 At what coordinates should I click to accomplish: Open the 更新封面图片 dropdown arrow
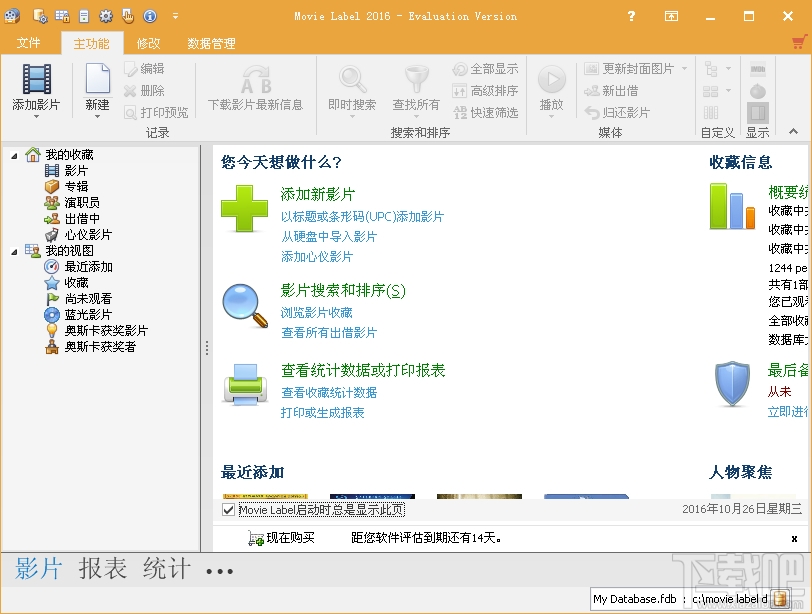(685, 68)
